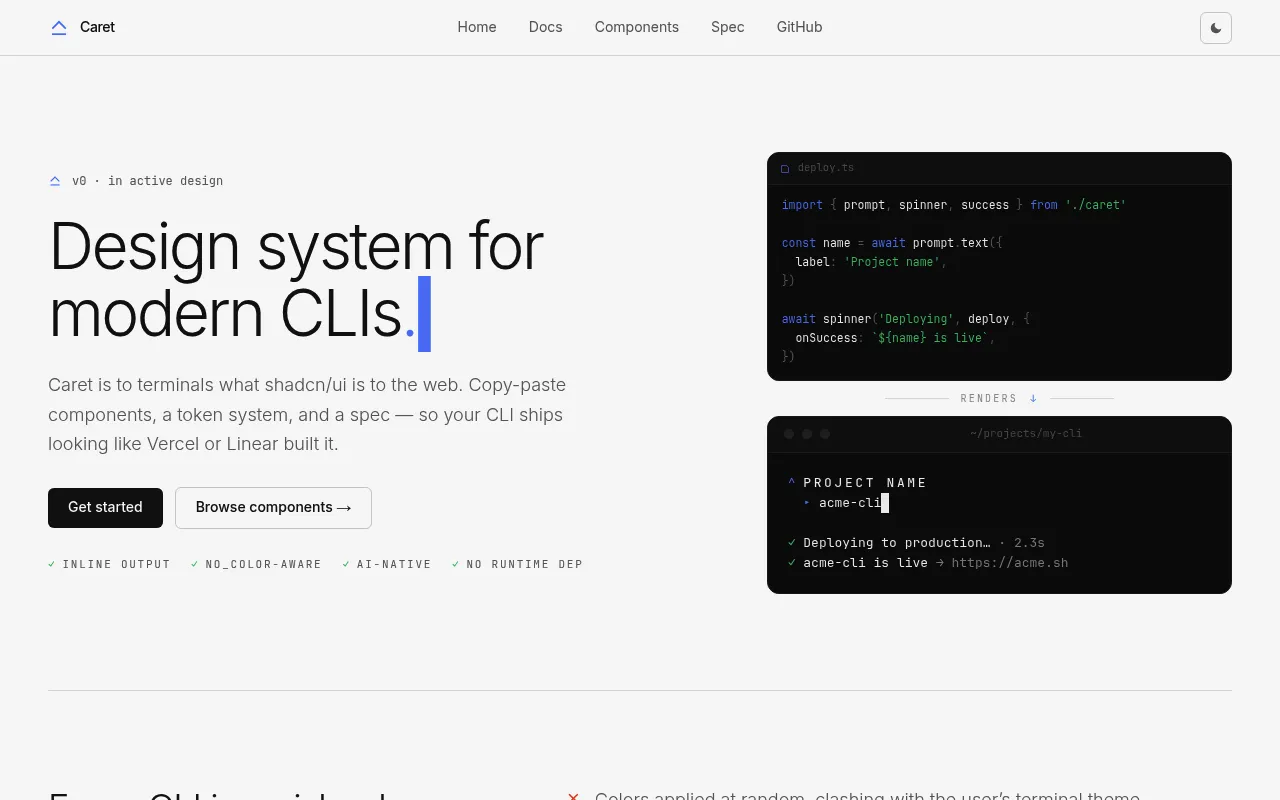Click the NO RUNTIME DEP checkmark

(x=456, y=564)
